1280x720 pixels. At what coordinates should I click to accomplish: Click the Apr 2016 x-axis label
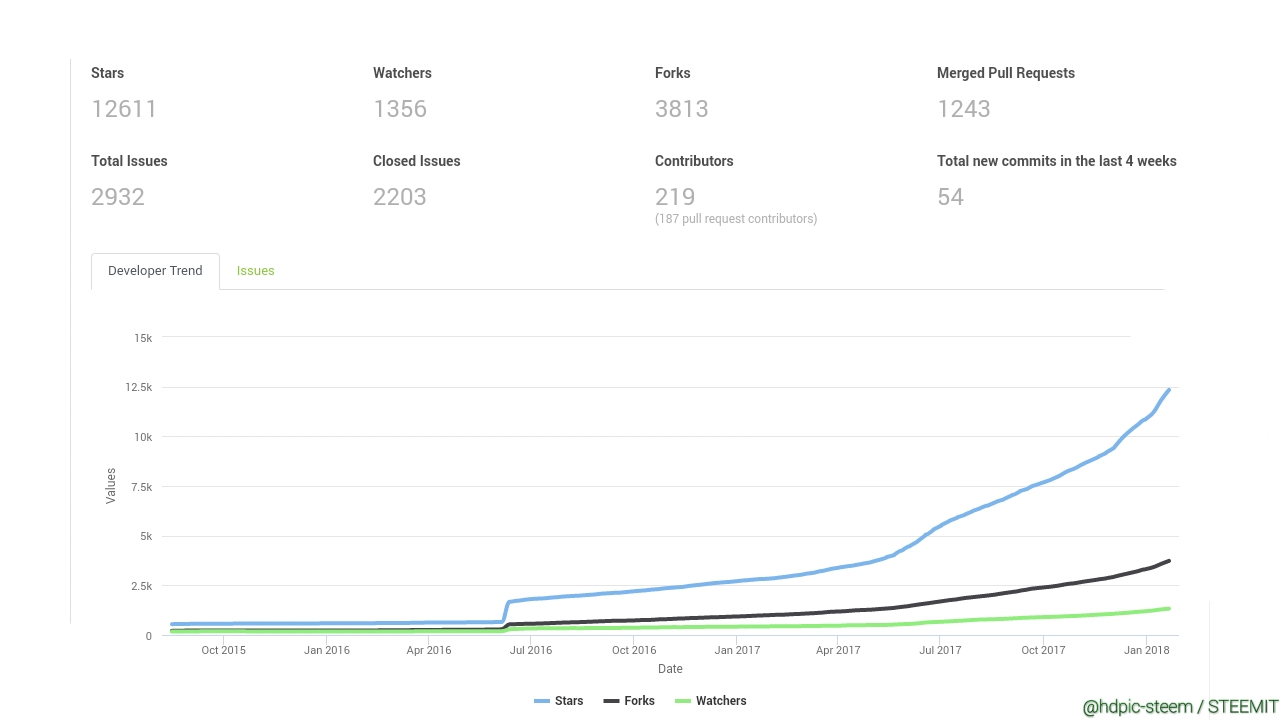pyautogui.click(x=429, y=650)
